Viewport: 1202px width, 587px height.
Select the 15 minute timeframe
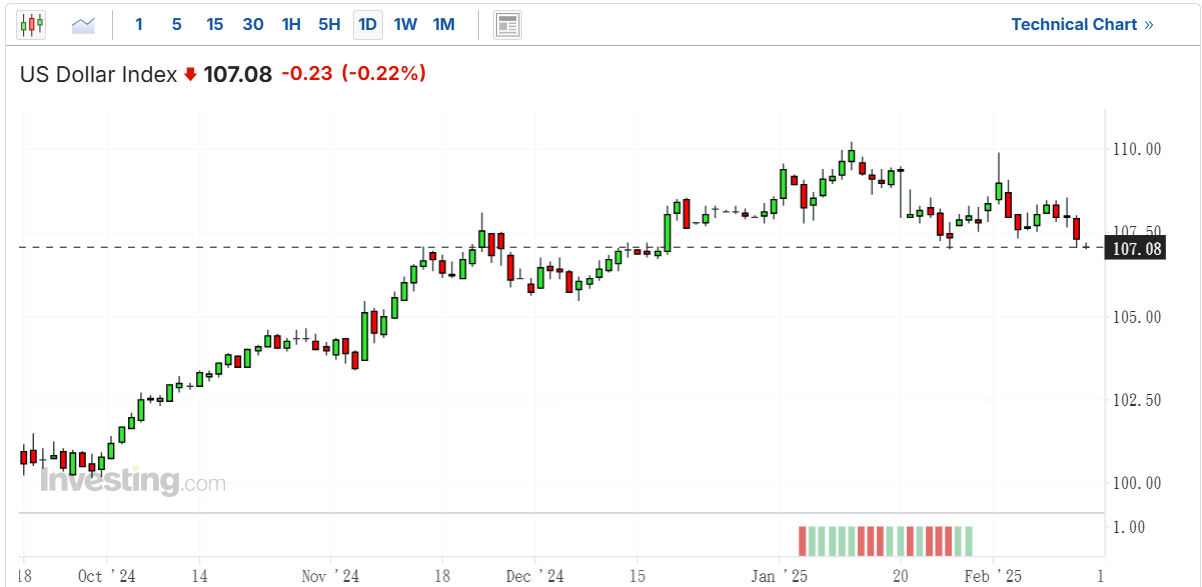215,24
